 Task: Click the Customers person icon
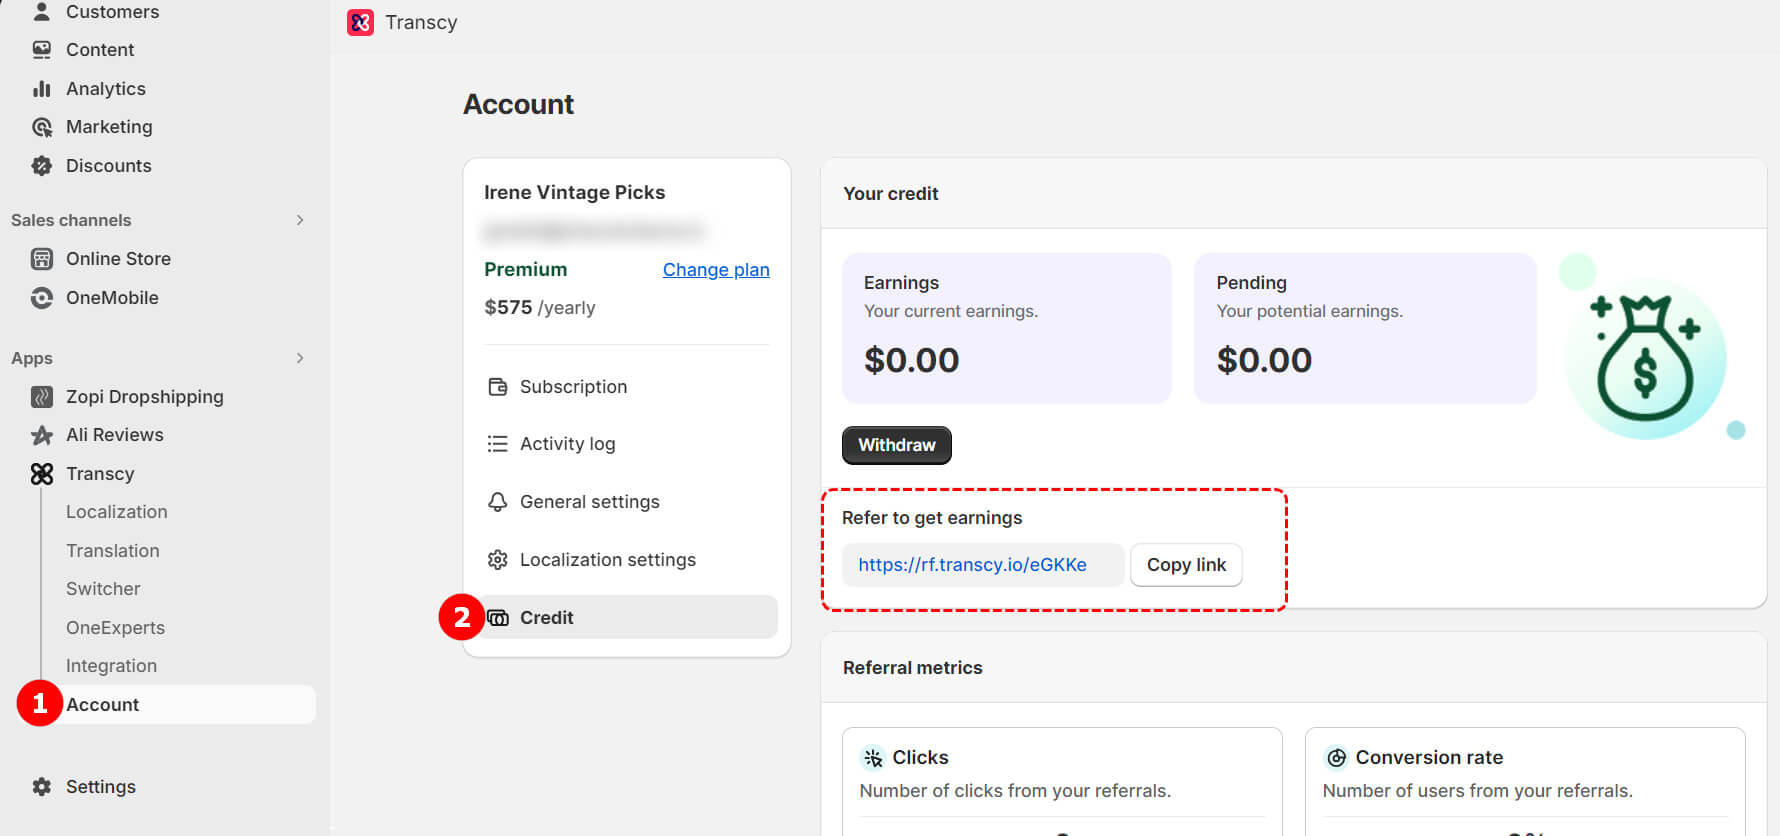[42, 12]
